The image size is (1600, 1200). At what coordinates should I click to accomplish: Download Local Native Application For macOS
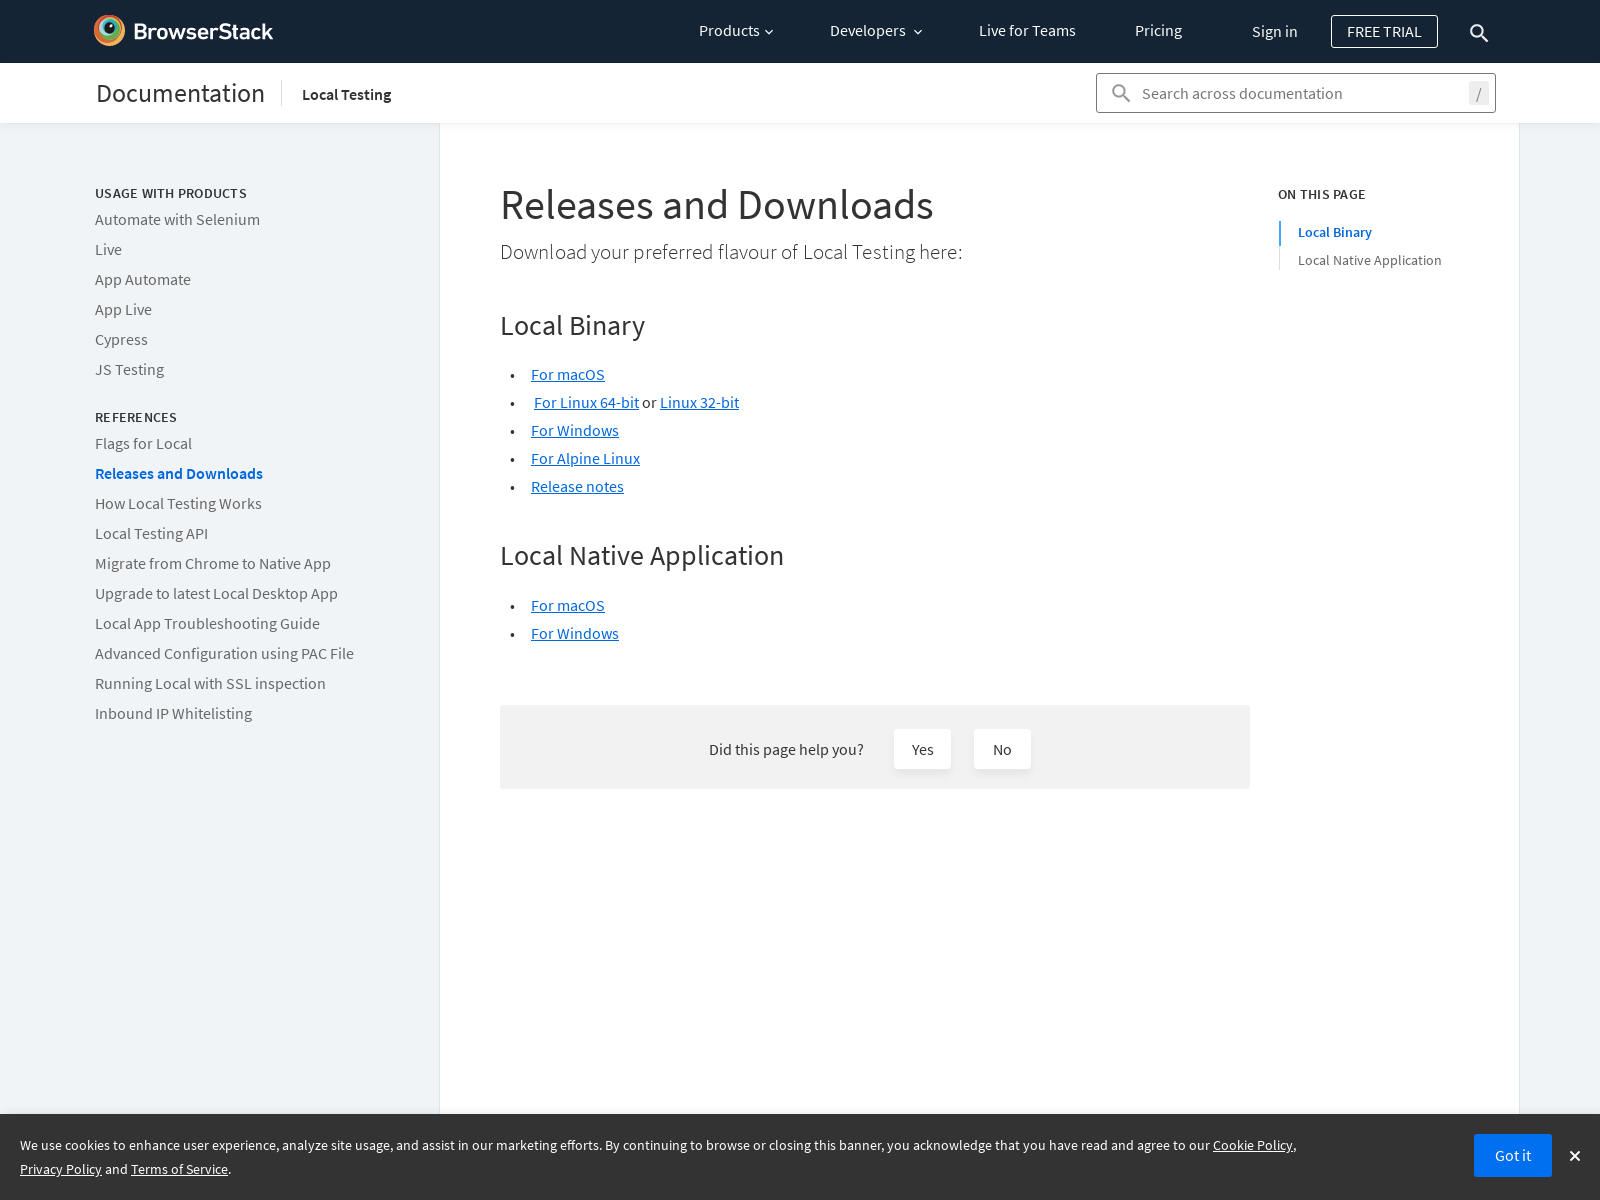click(568, 606)
